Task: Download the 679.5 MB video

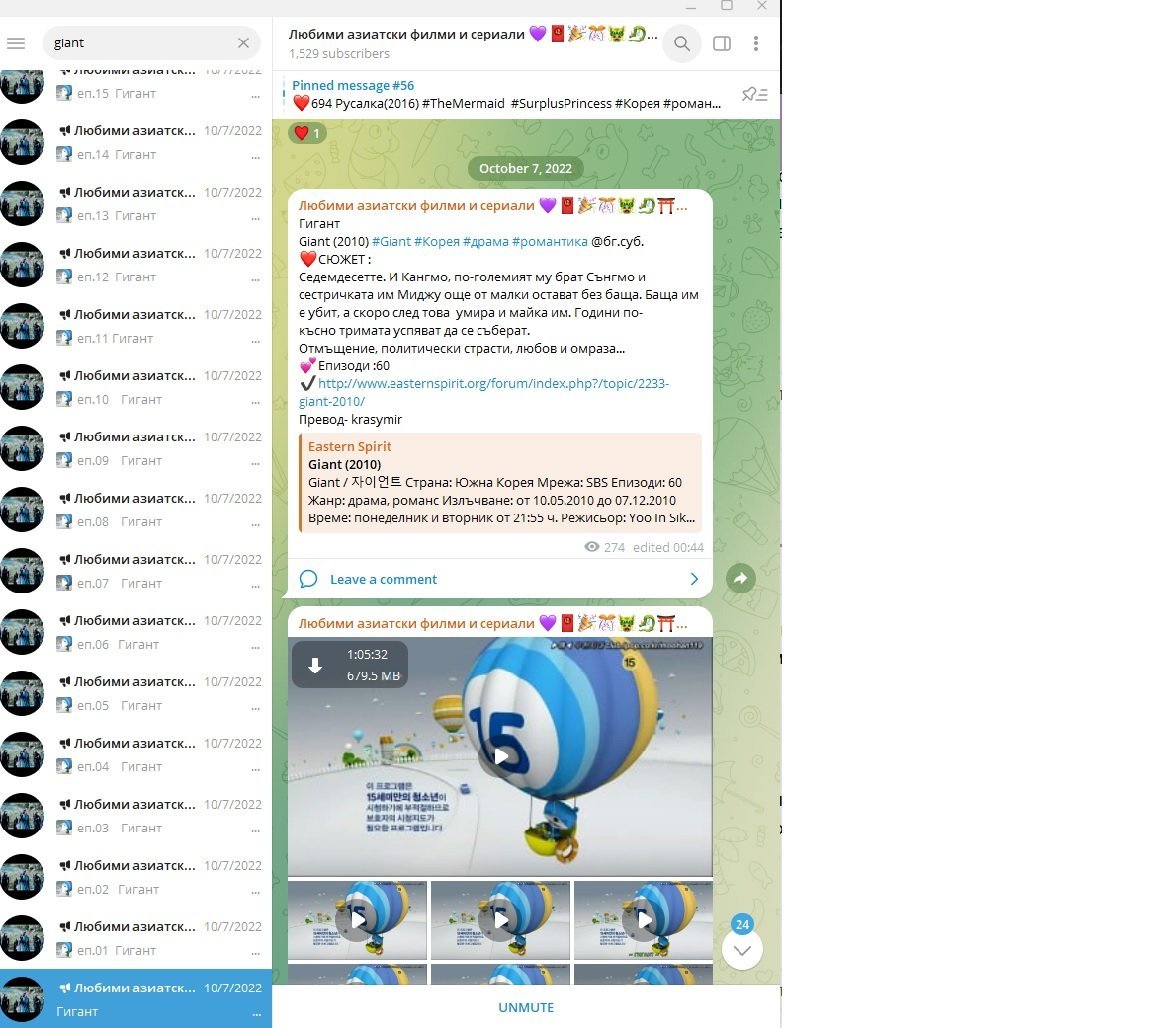Action: [315, 665]
